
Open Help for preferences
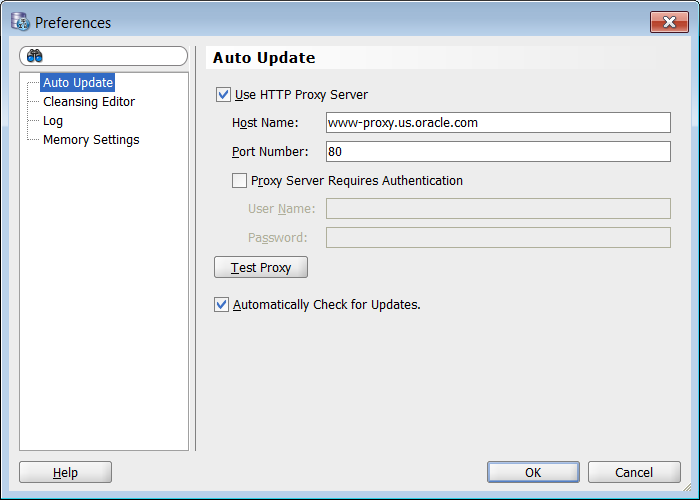65,472
